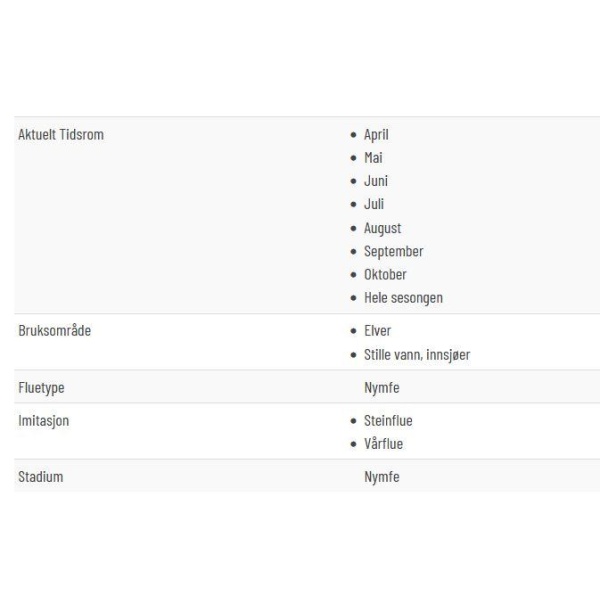This screenshot has width=600, height=600.
Task: Click the 'Vårflue' imitation entry
Action: coord(383,444)
